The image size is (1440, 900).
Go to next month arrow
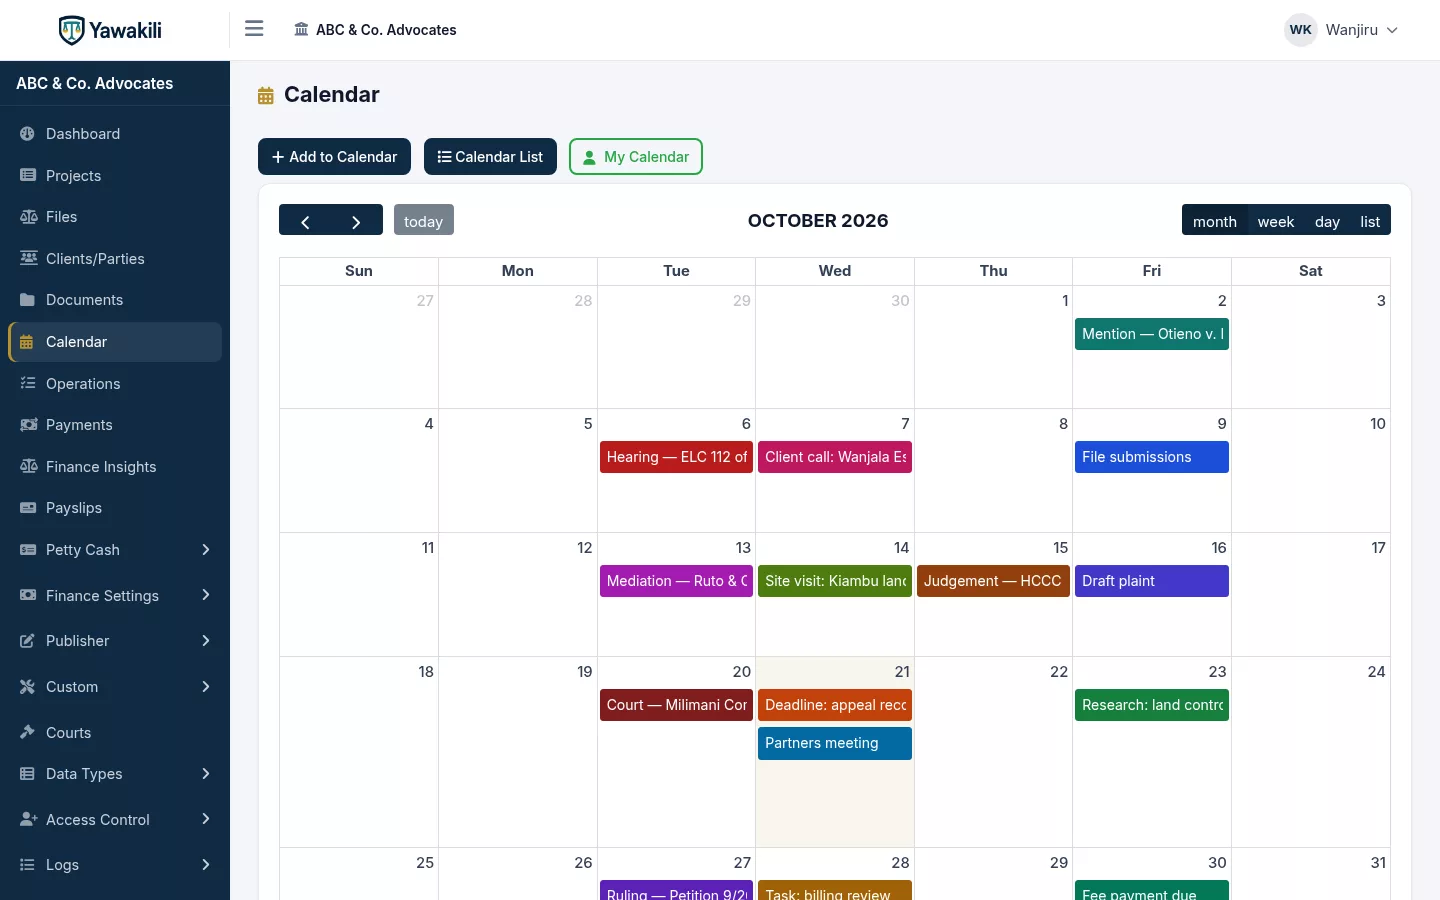pyautogui.click(x=357, y=220)
